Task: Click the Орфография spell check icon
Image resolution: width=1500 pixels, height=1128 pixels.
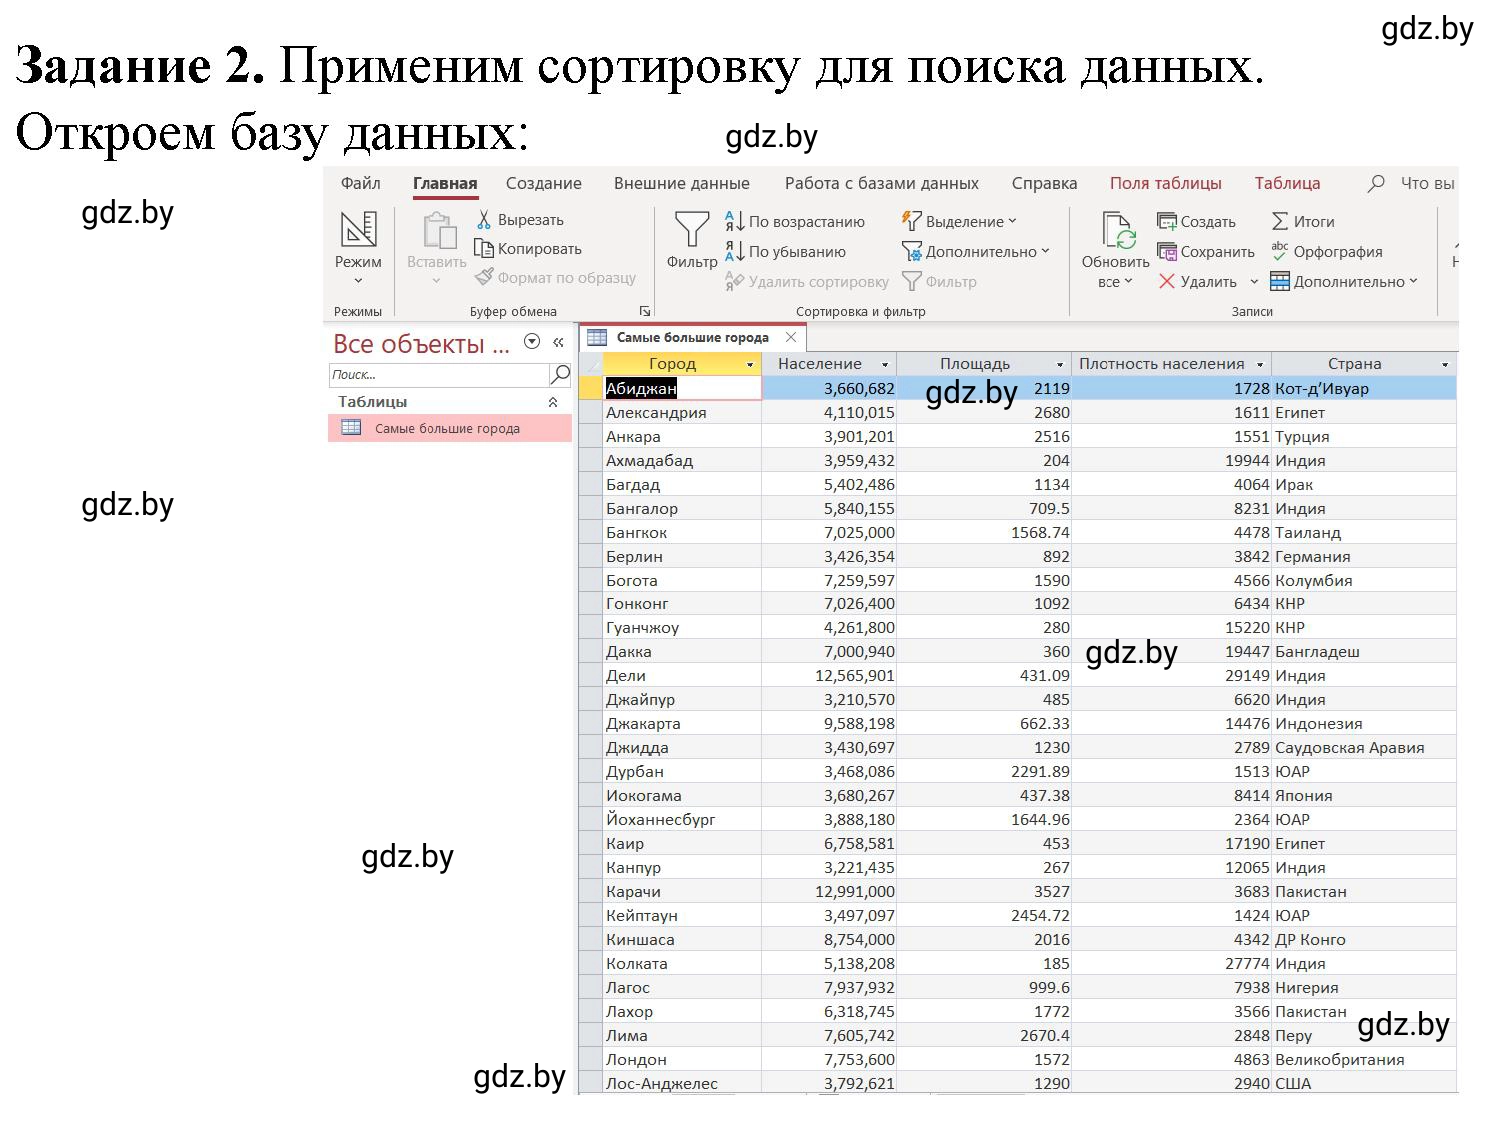Action: (1280, 251)
